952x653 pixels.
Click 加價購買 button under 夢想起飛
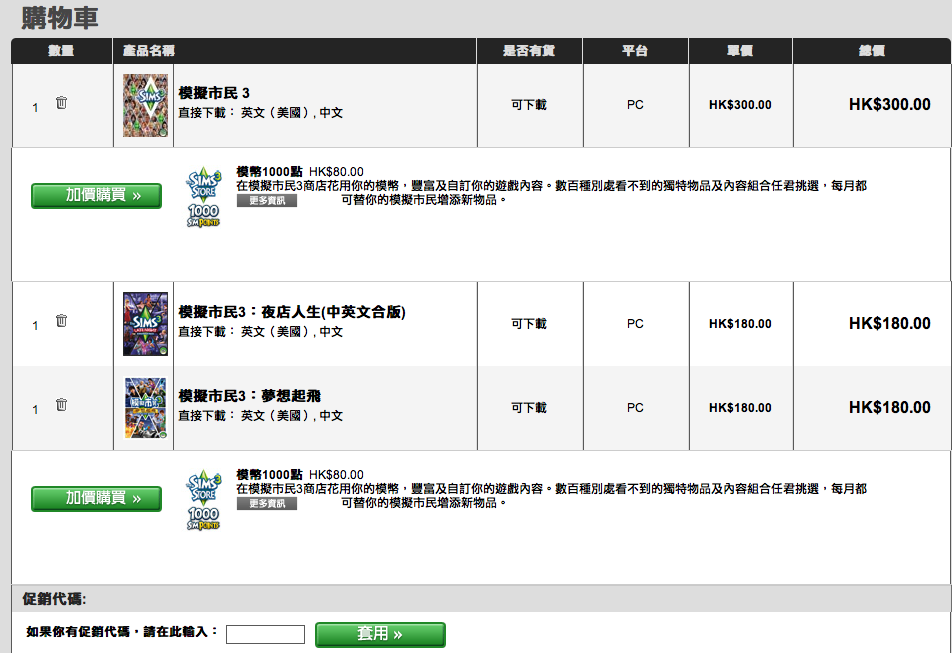pos(97,498)
